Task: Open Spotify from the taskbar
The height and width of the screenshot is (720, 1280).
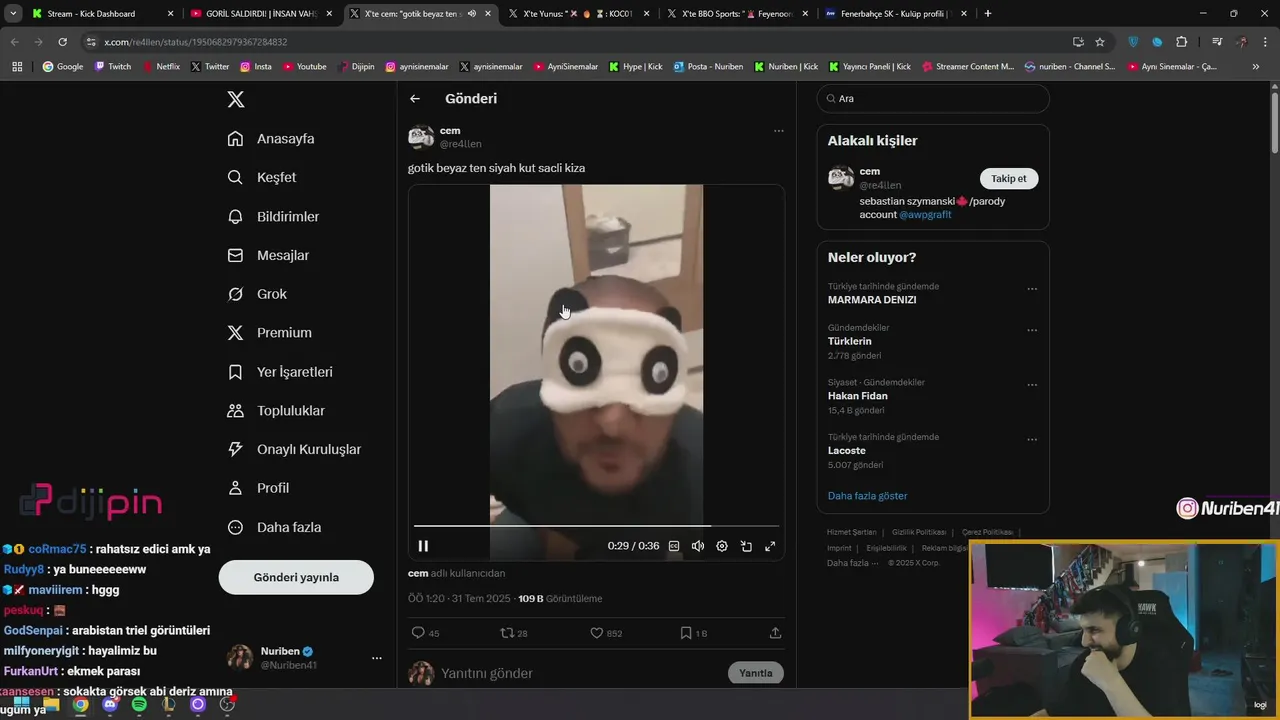Action: click(139, 705)
